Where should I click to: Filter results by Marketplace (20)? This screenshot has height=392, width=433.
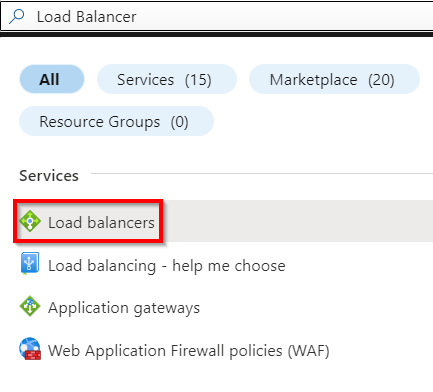(x=334, y=79)
